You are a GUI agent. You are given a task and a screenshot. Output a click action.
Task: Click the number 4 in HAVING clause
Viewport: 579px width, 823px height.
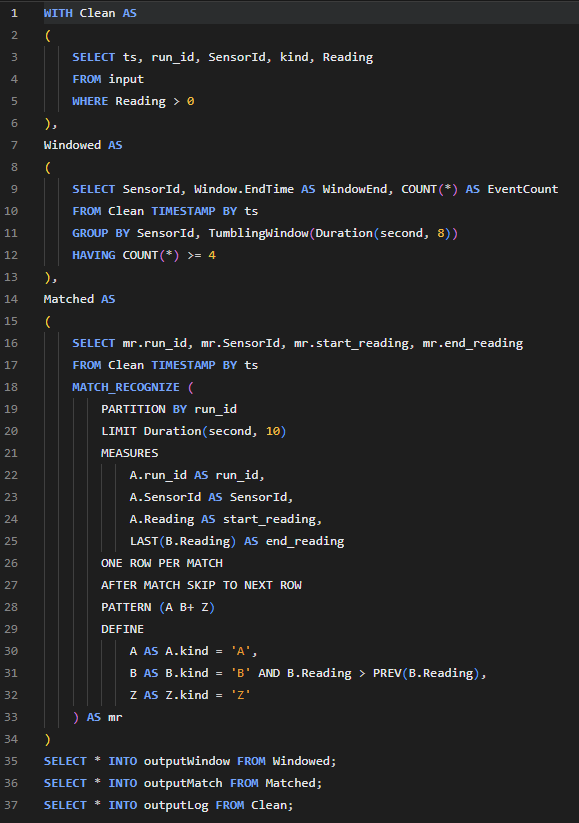click(x=212, y=255)
